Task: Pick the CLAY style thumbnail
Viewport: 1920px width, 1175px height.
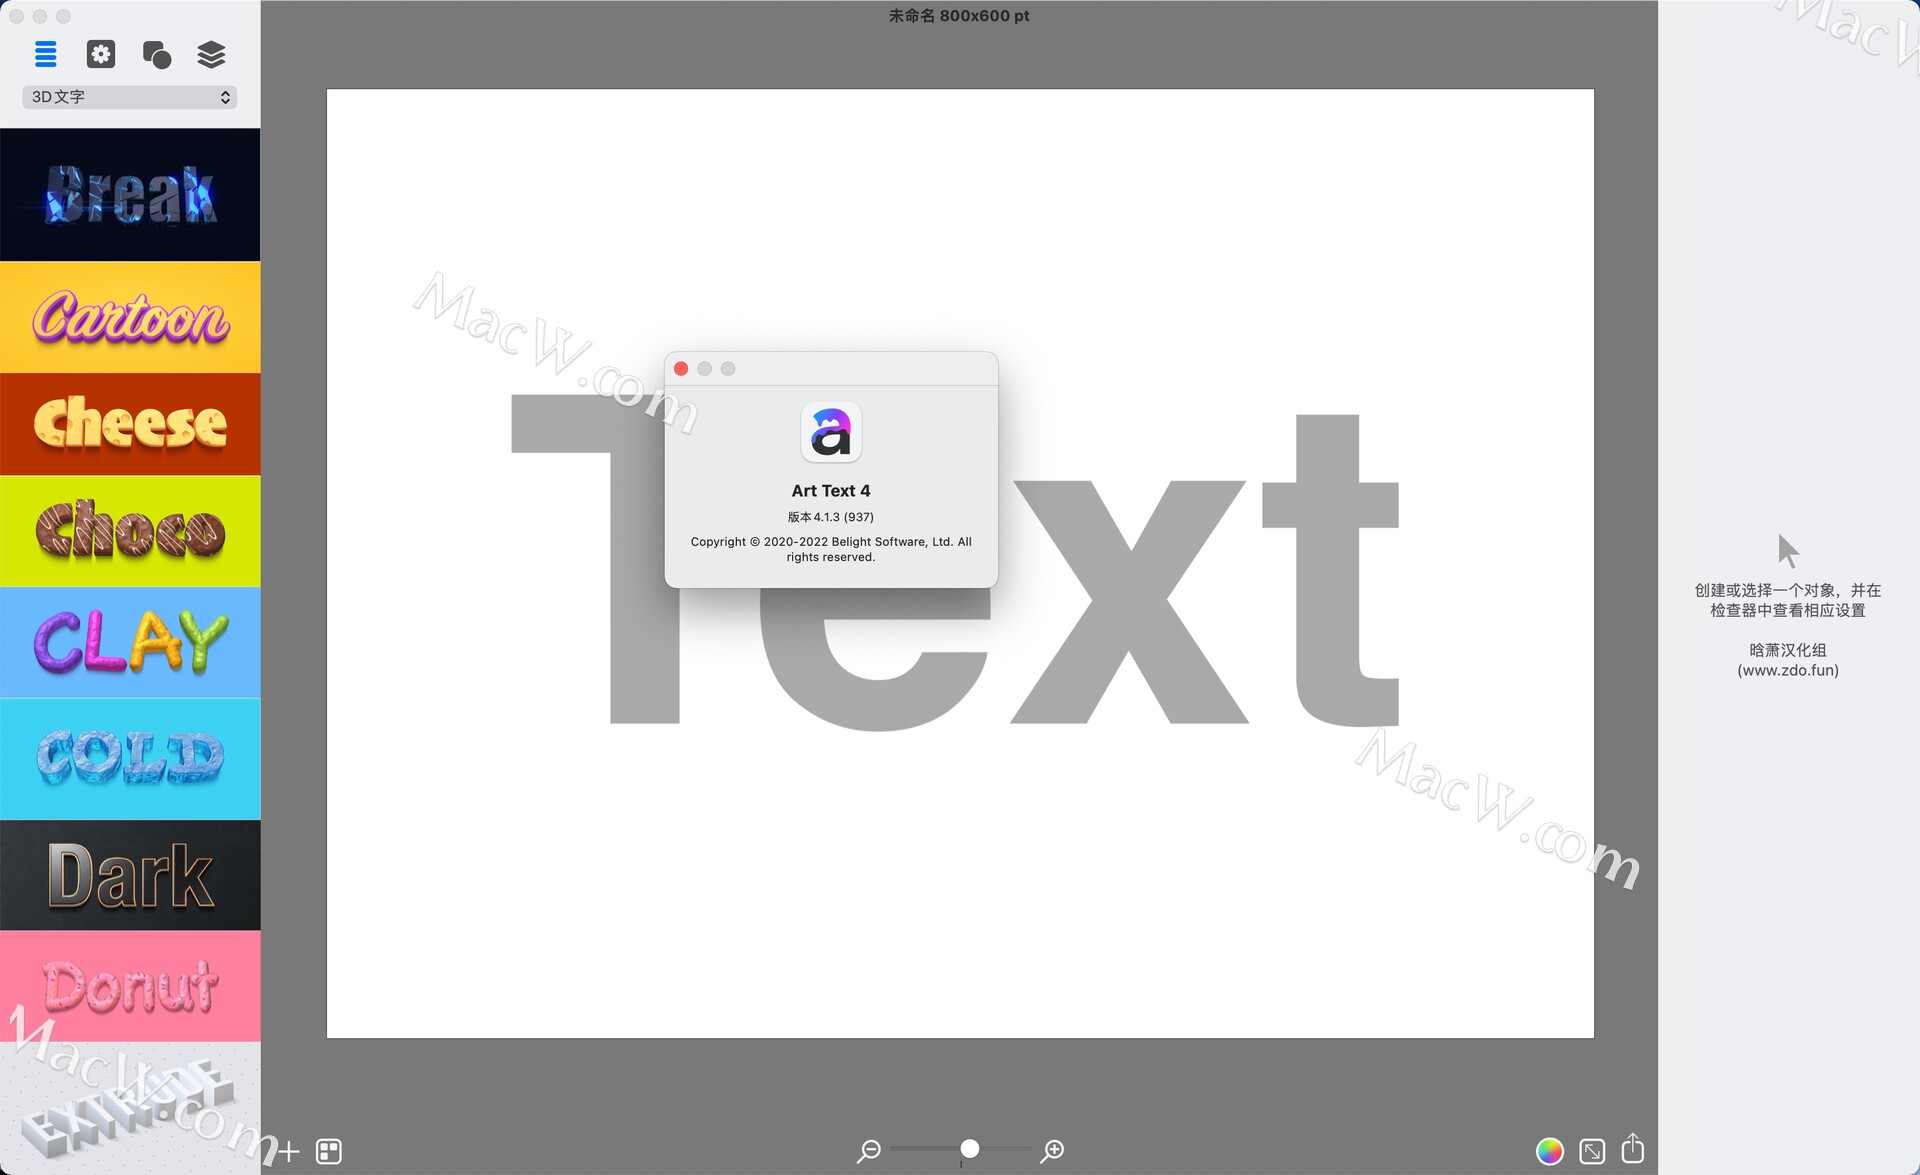Action: point(130,642)
